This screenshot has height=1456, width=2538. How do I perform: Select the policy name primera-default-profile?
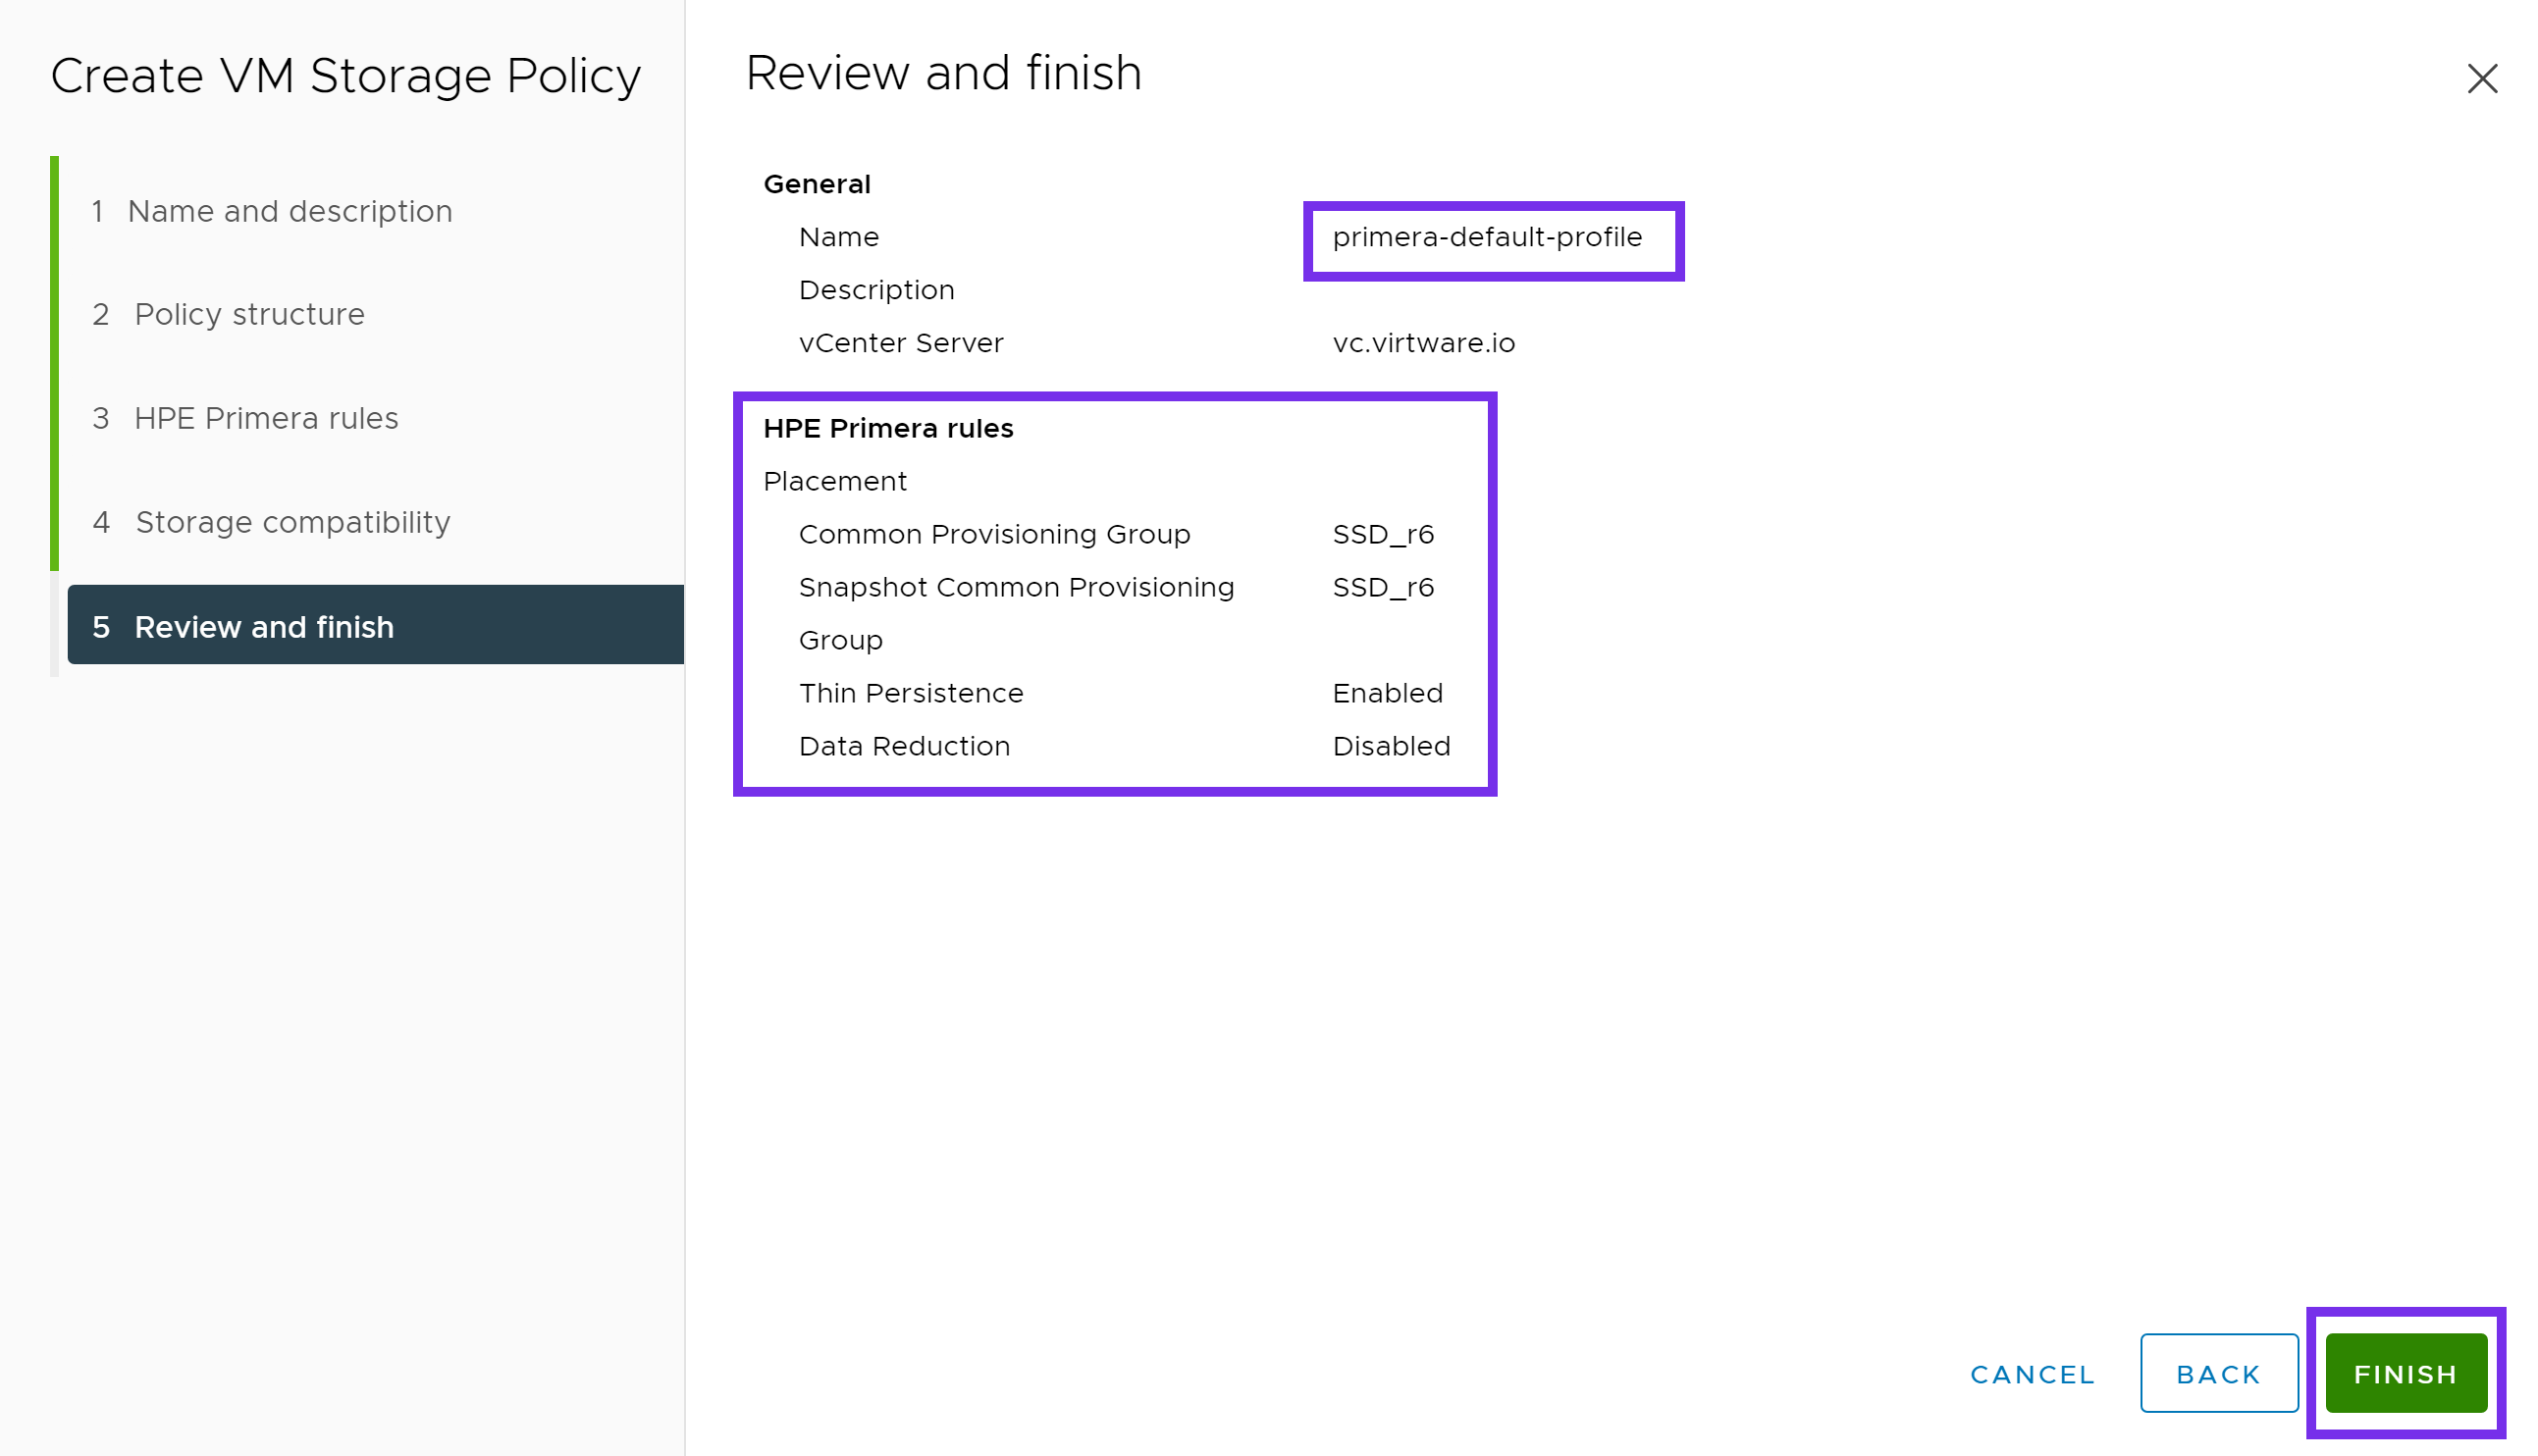tap(1487, 237)
